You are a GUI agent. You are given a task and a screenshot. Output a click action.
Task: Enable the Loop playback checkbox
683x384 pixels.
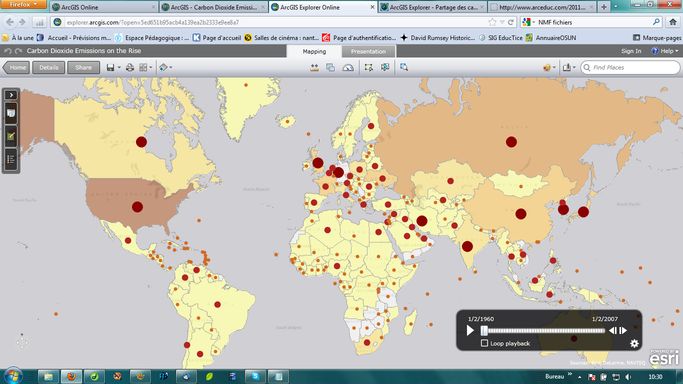coord(484,343)
